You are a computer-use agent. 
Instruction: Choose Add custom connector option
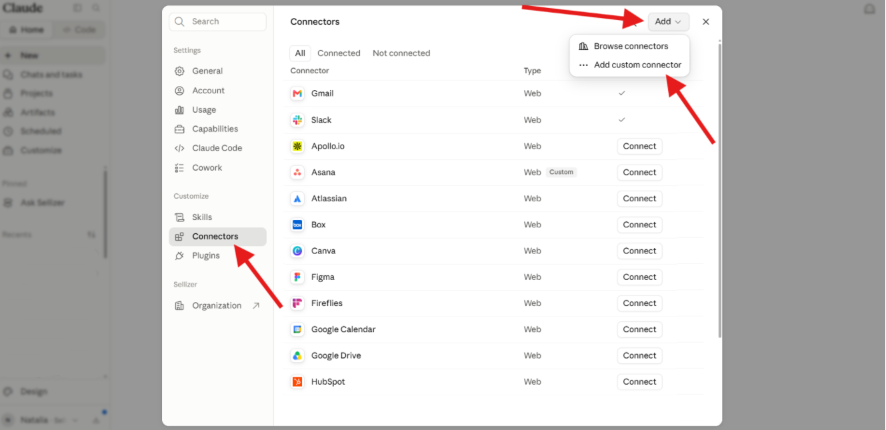pos(629,65)
